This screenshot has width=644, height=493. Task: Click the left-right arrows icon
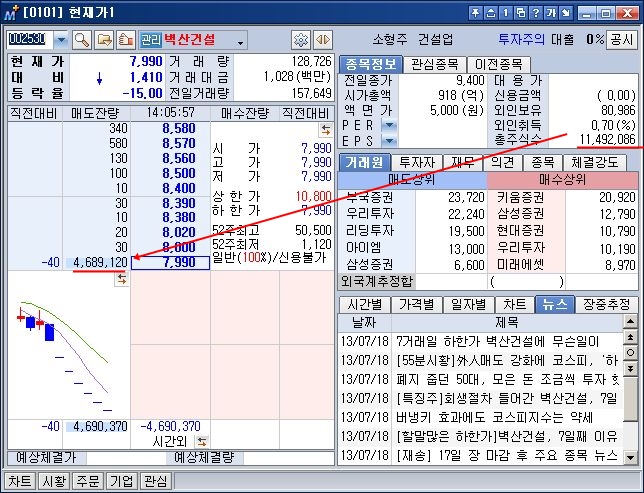pyautogui.click(x=322, y=40)
